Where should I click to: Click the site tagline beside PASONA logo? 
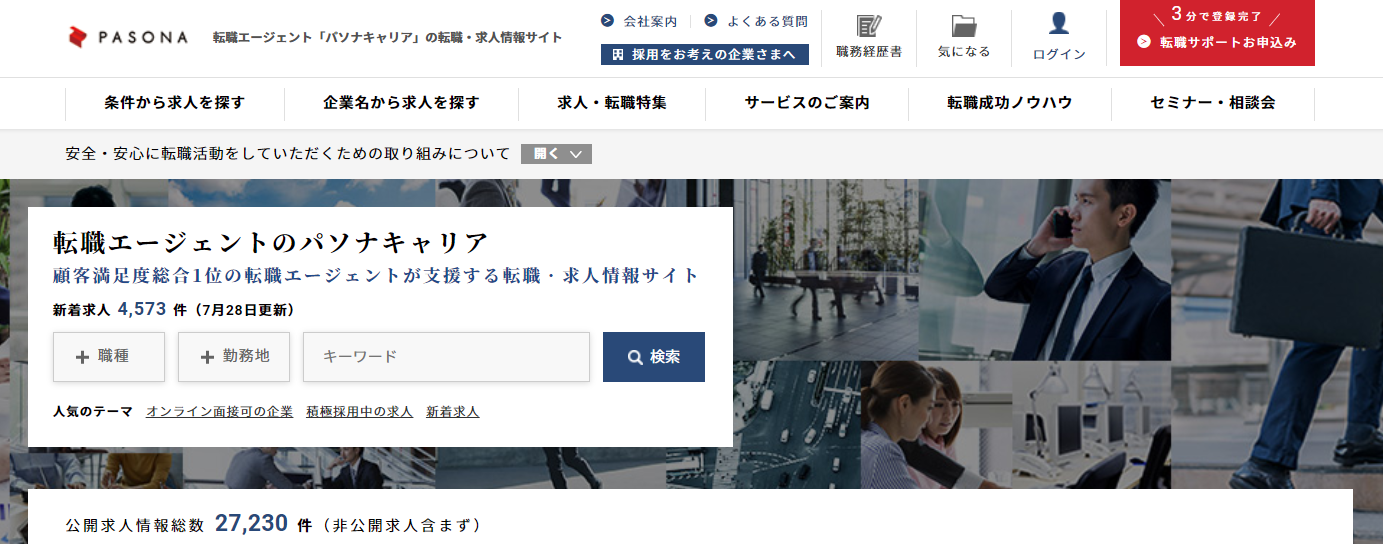pos(388,37)
